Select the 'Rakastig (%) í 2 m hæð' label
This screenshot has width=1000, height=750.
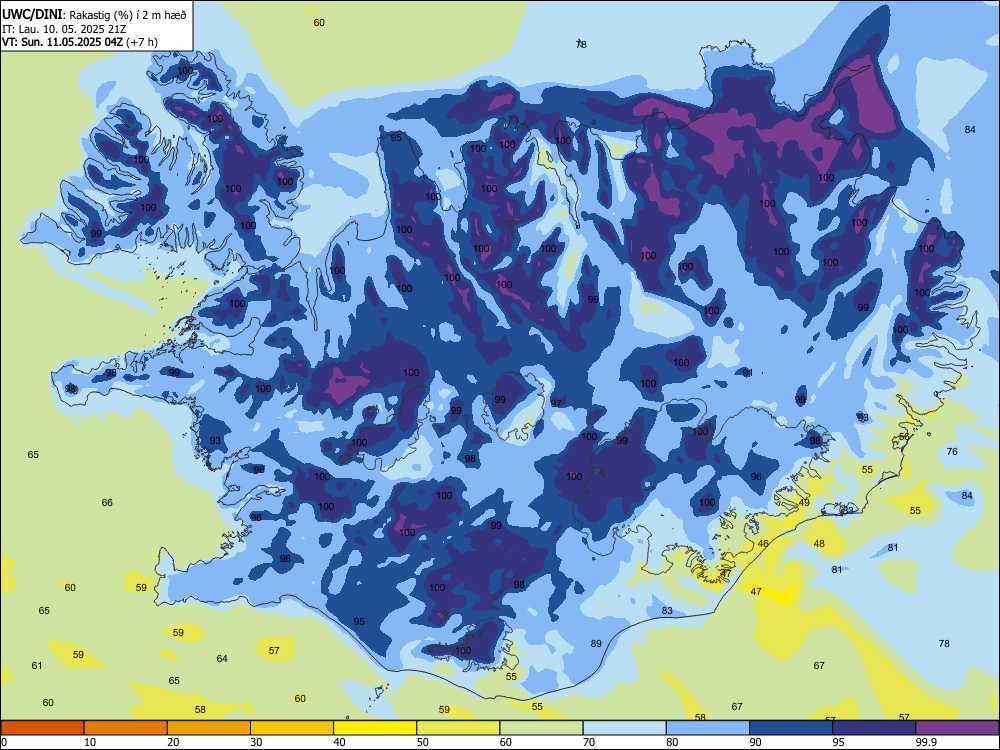[128, 15]
